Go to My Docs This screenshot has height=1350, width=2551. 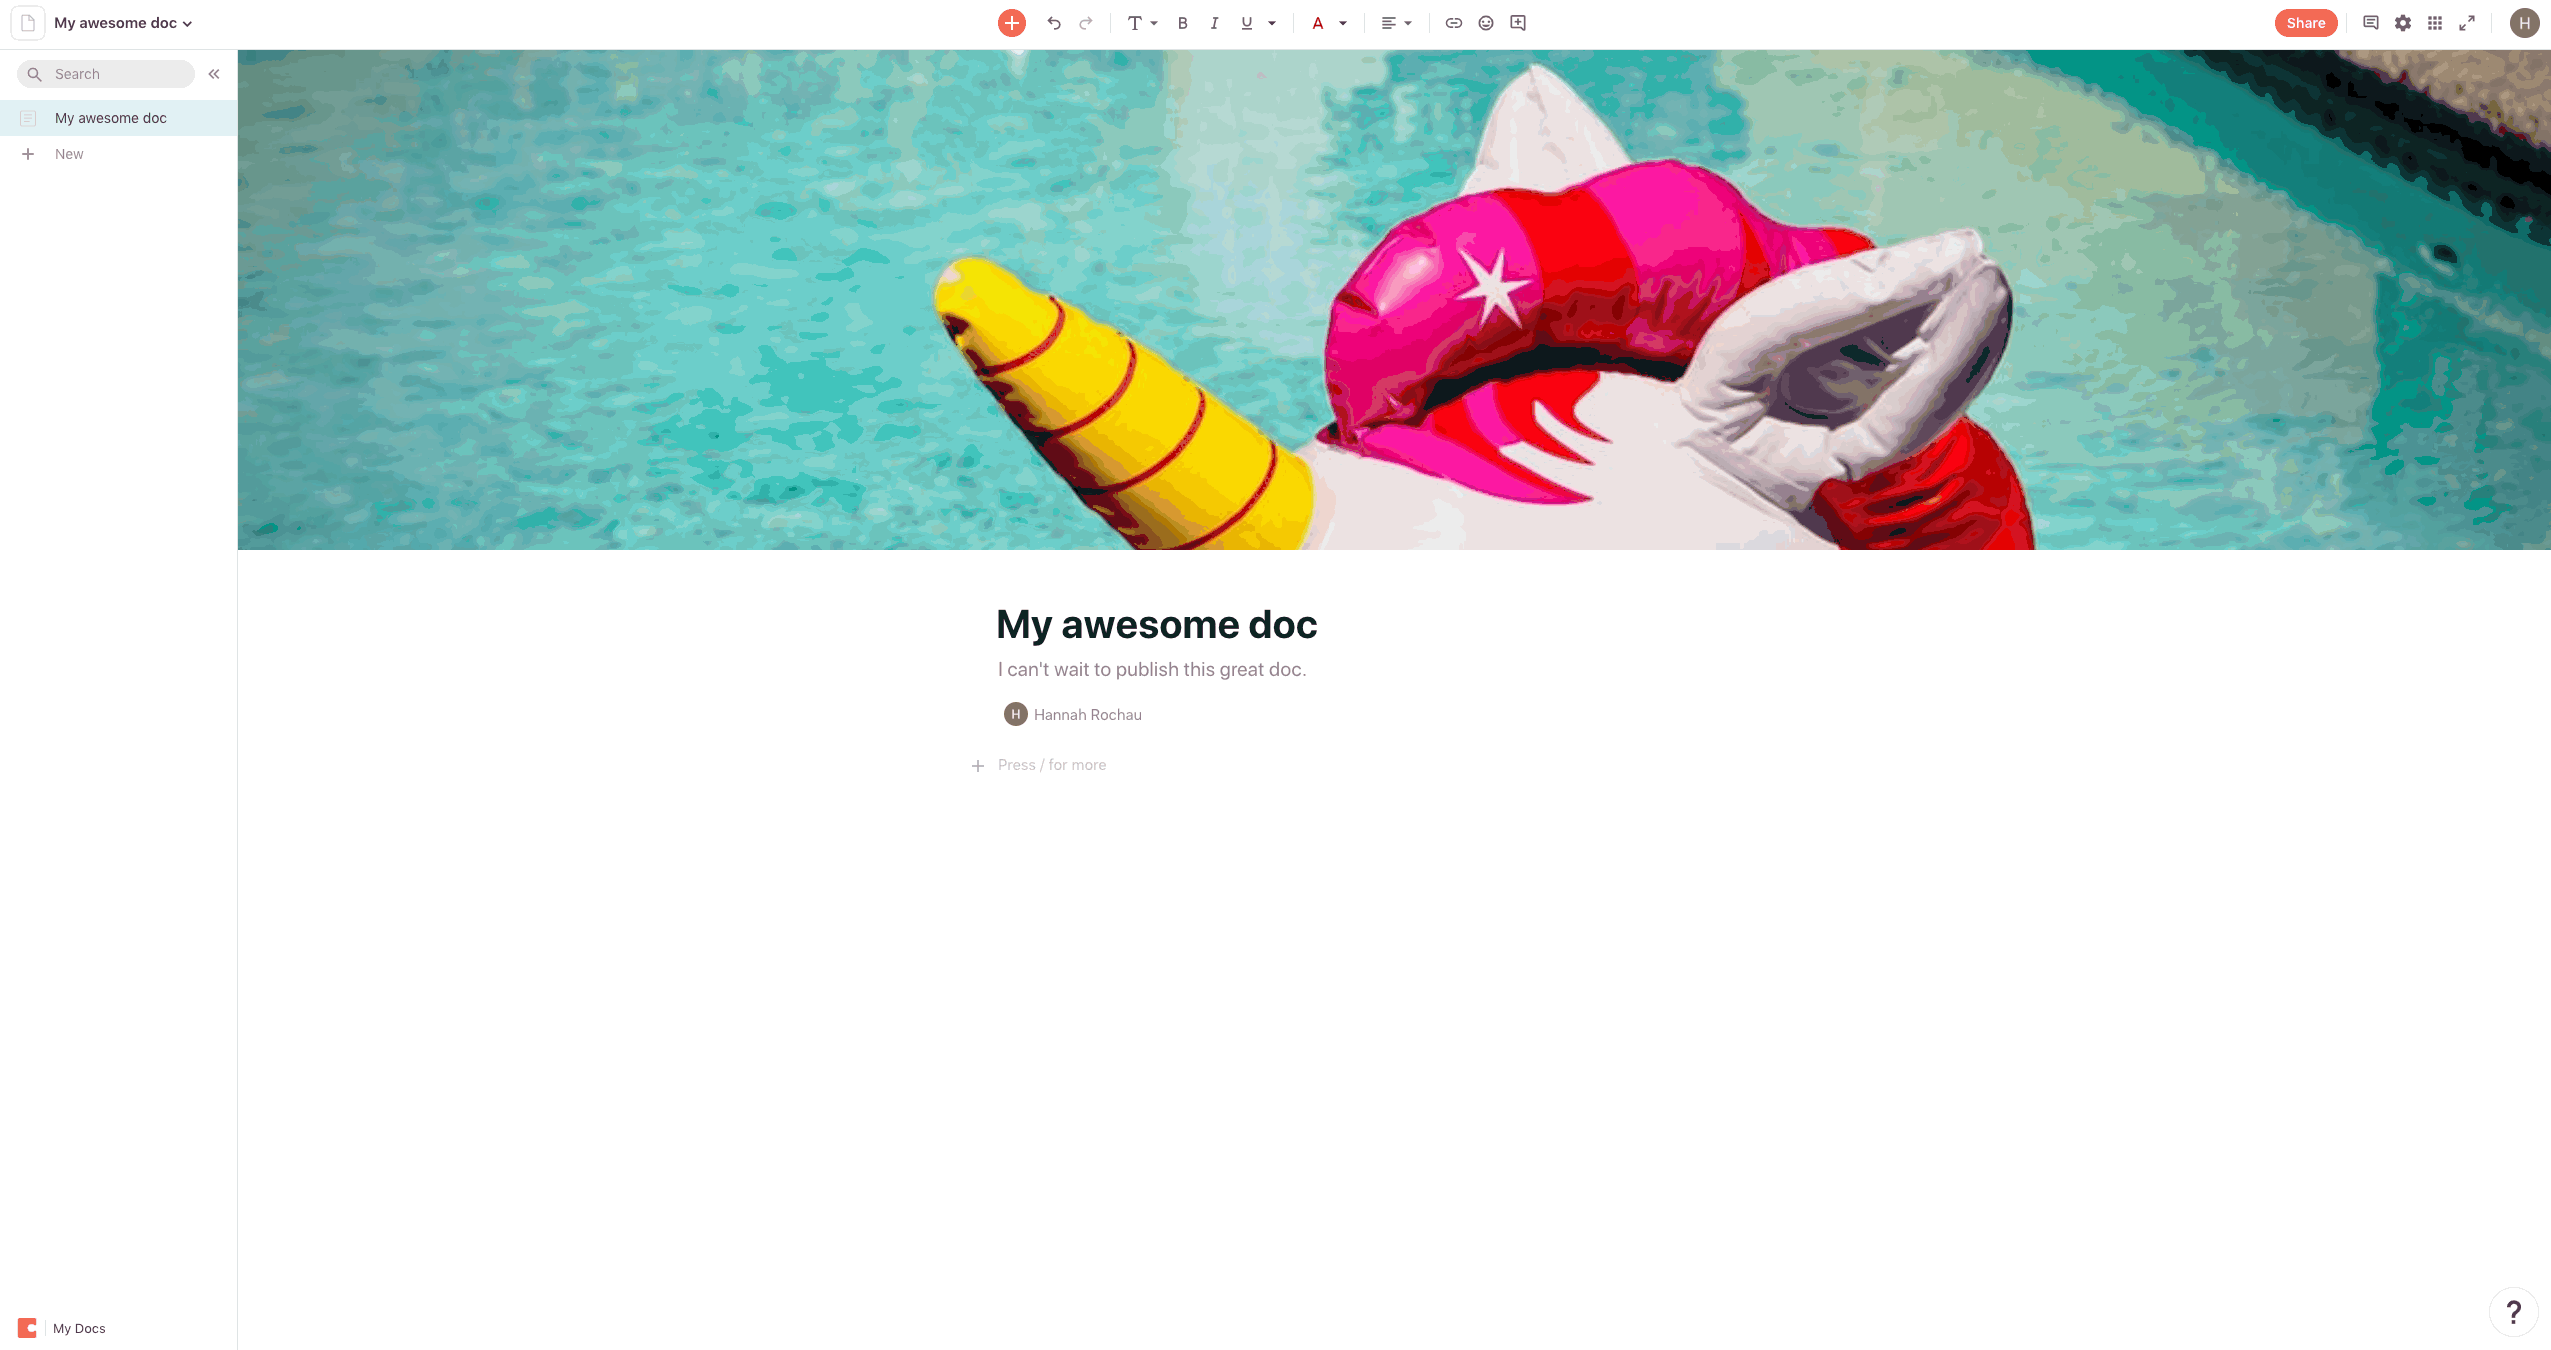click(x=78, y=1328)
